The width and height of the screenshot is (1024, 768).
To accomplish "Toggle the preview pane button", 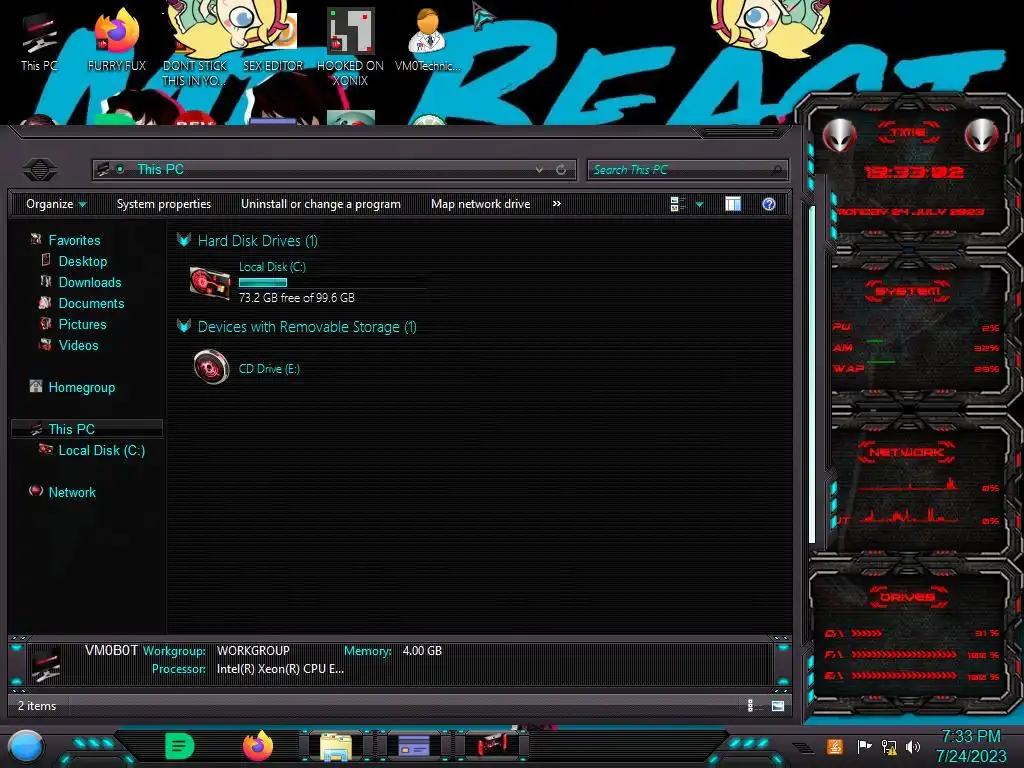I will [733, 204].
